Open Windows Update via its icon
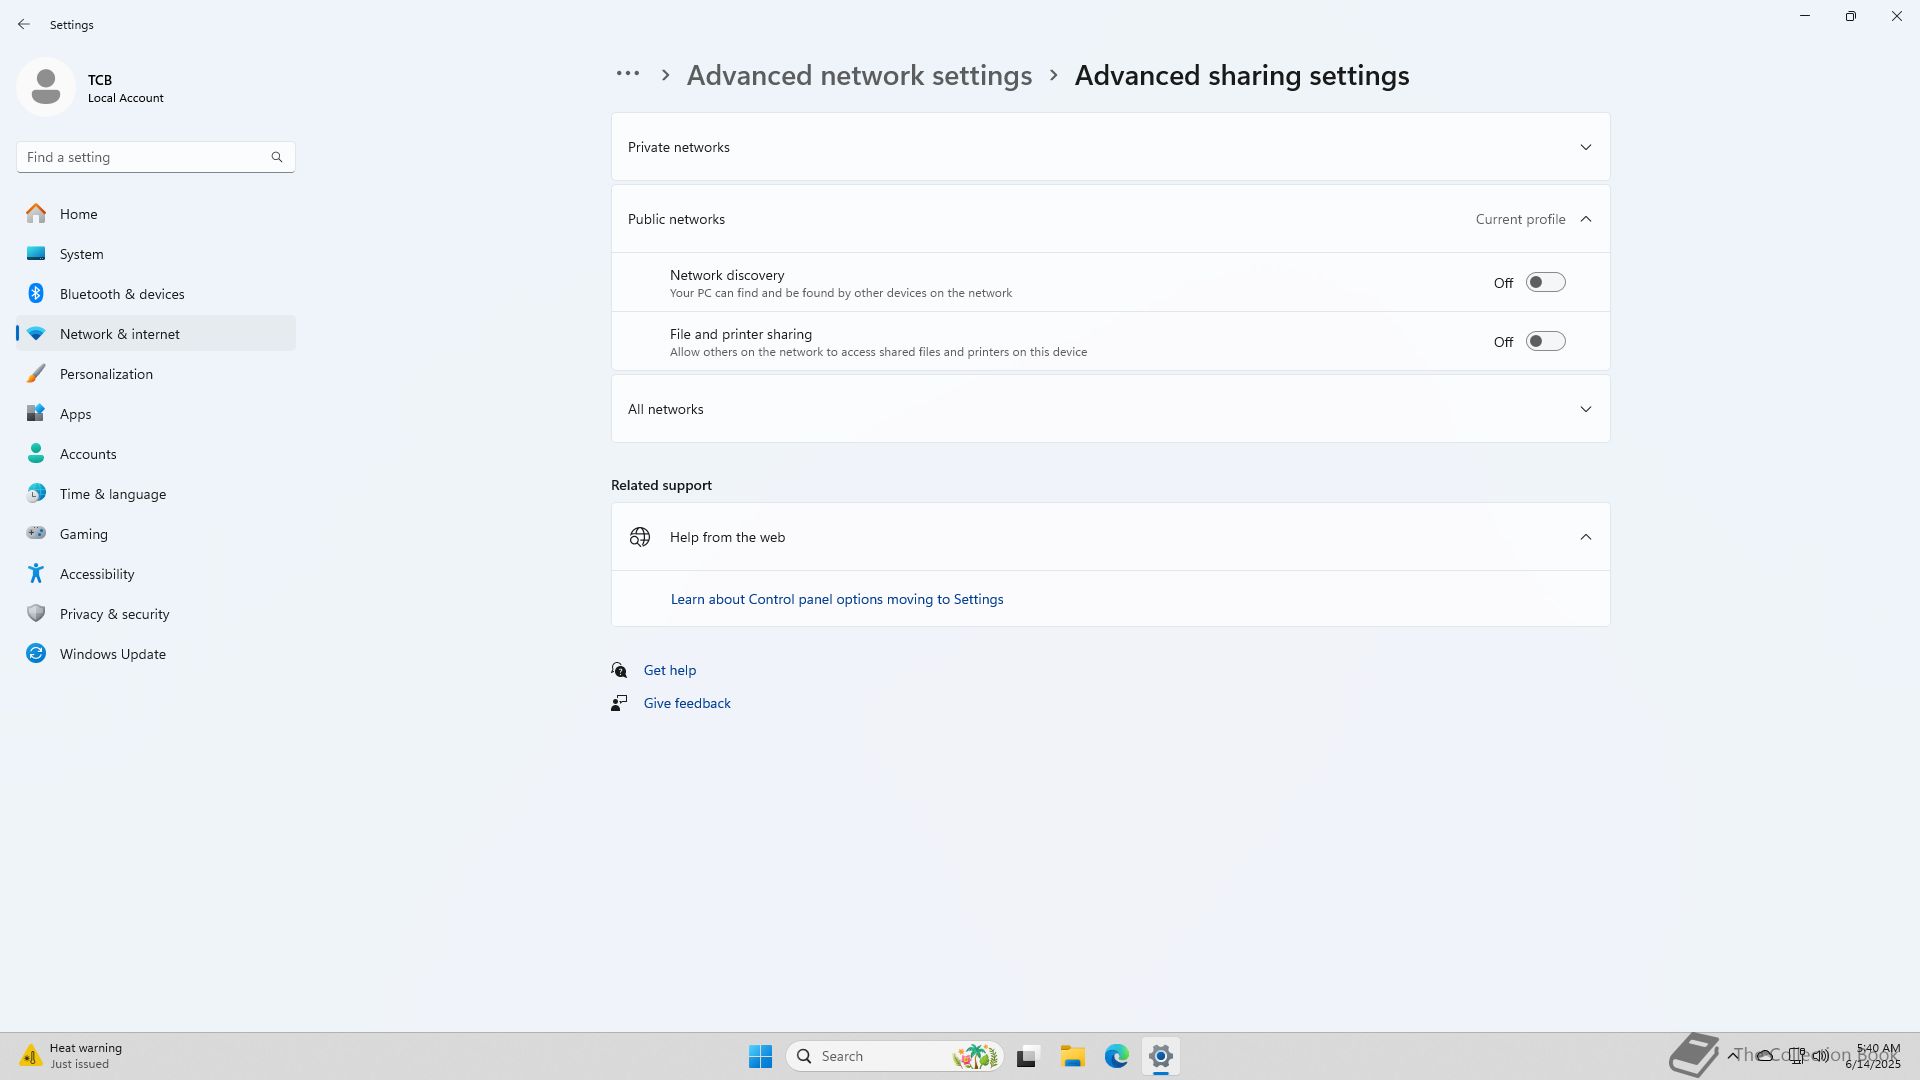Image resolution: width=1920 pixels, height=1080 pixels. click(36, 654)
